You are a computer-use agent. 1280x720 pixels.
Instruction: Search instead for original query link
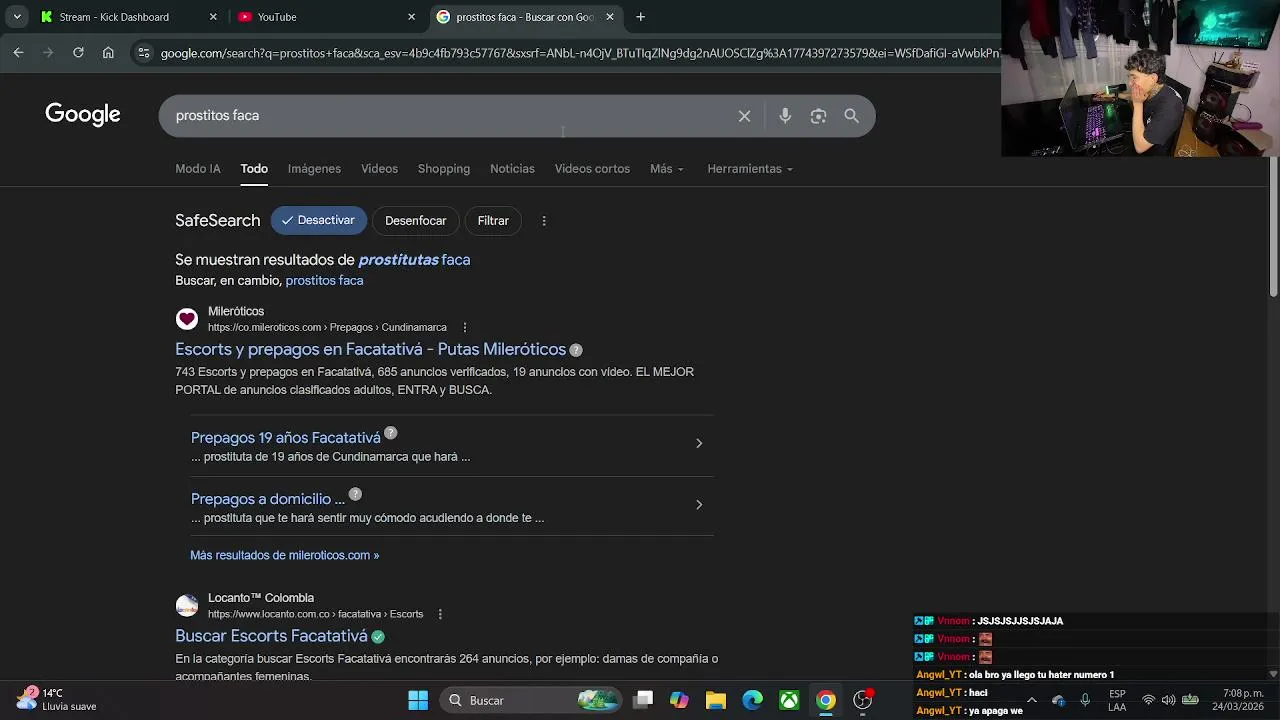(324, 281)
